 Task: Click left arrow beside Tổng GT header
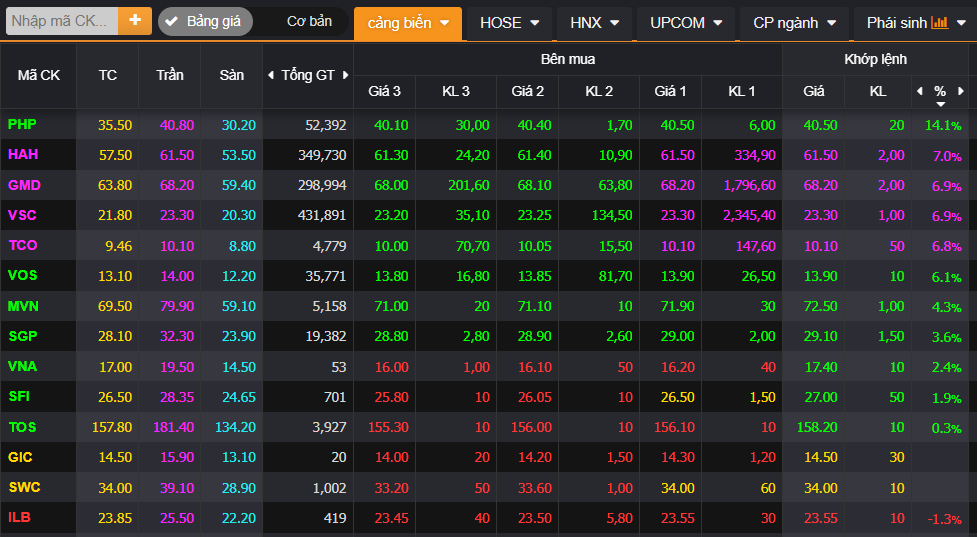tap(270, 75)
